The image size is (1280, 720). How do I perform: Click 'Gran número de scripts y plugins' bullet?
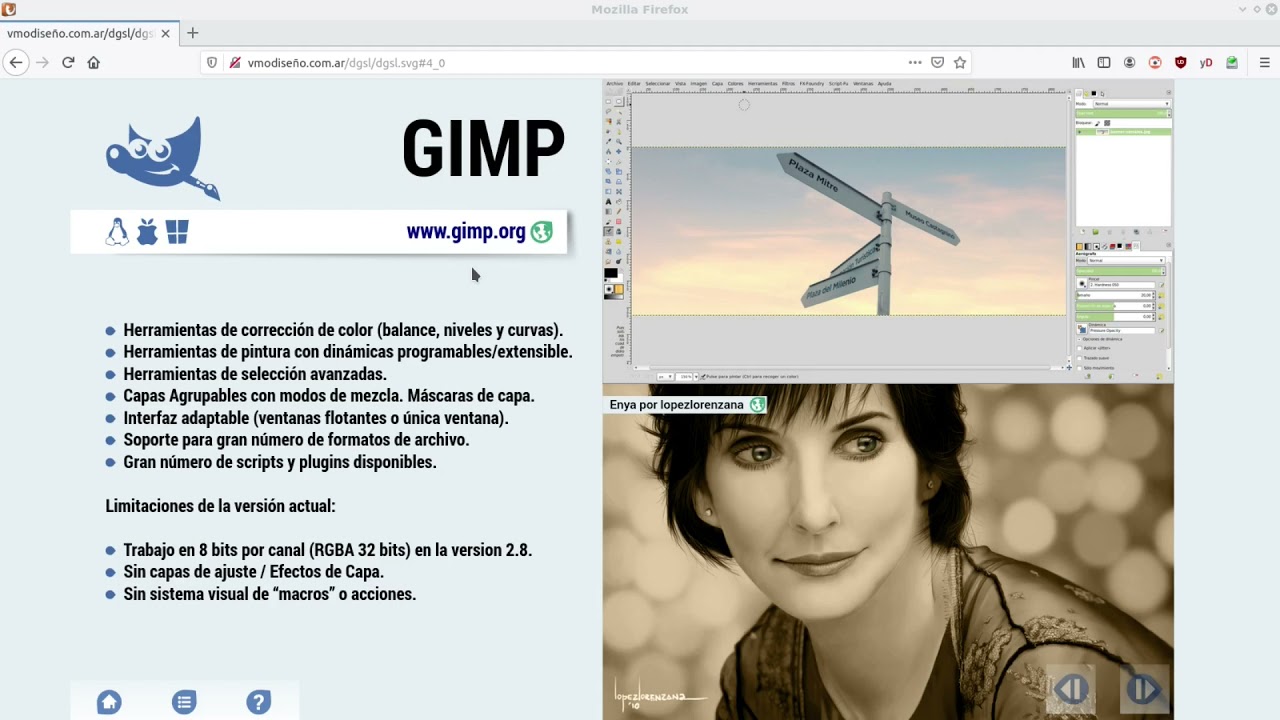tap(280, 462)
